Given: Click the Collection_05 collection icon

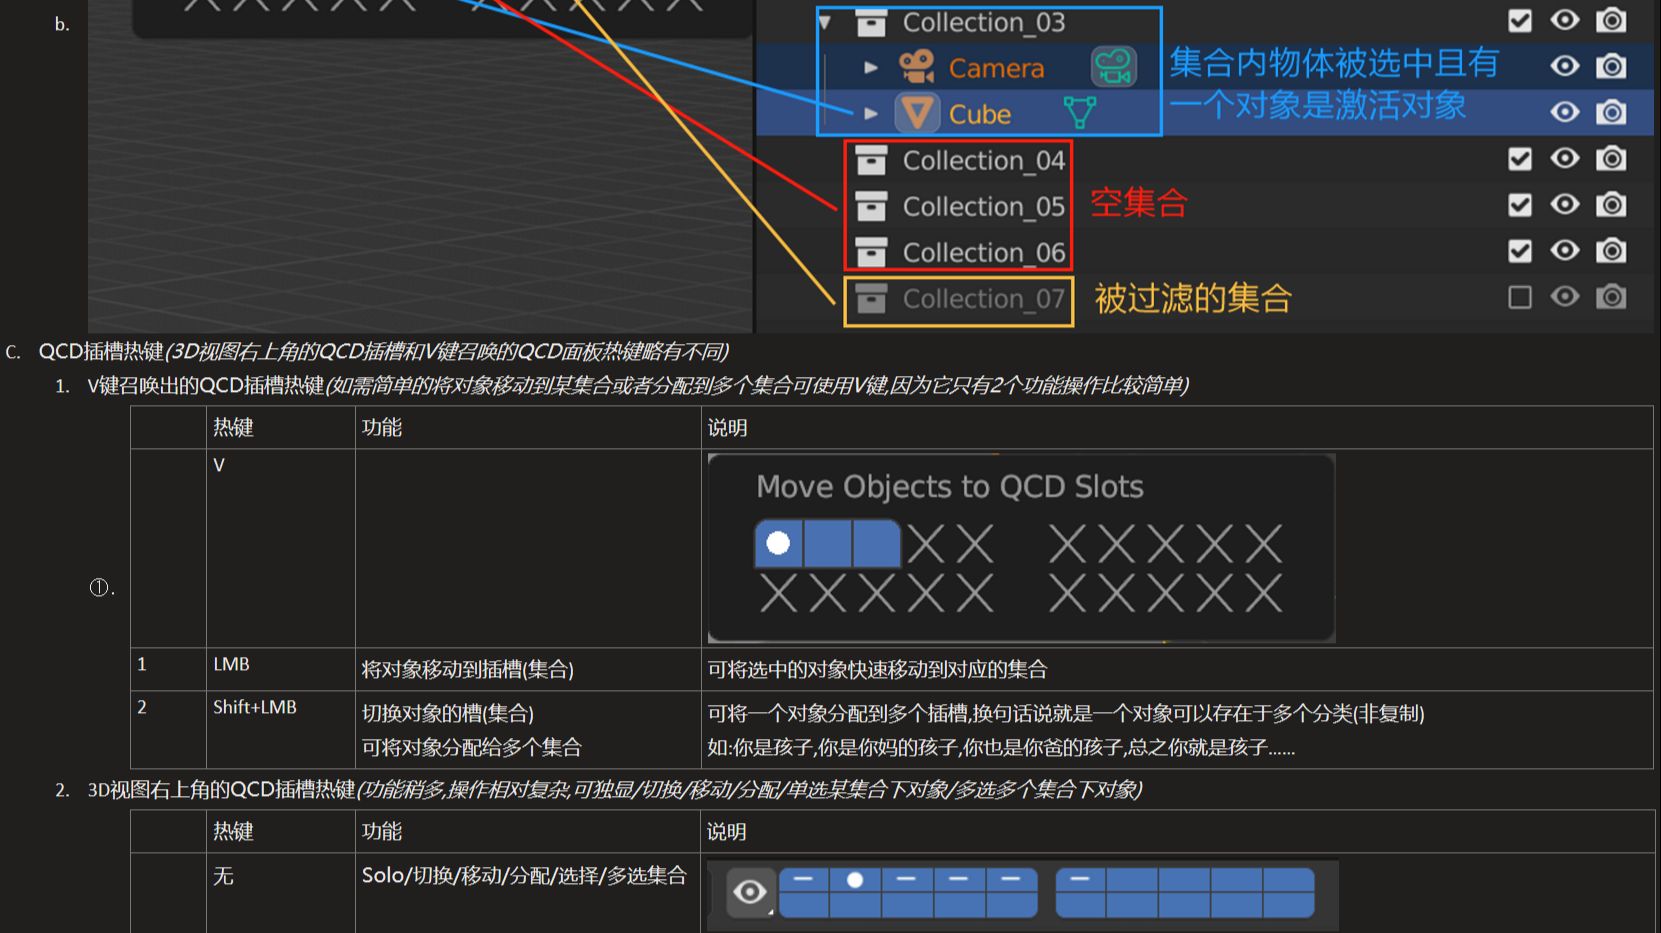Looking at the screenshot, I should click(x=872, y=206).
